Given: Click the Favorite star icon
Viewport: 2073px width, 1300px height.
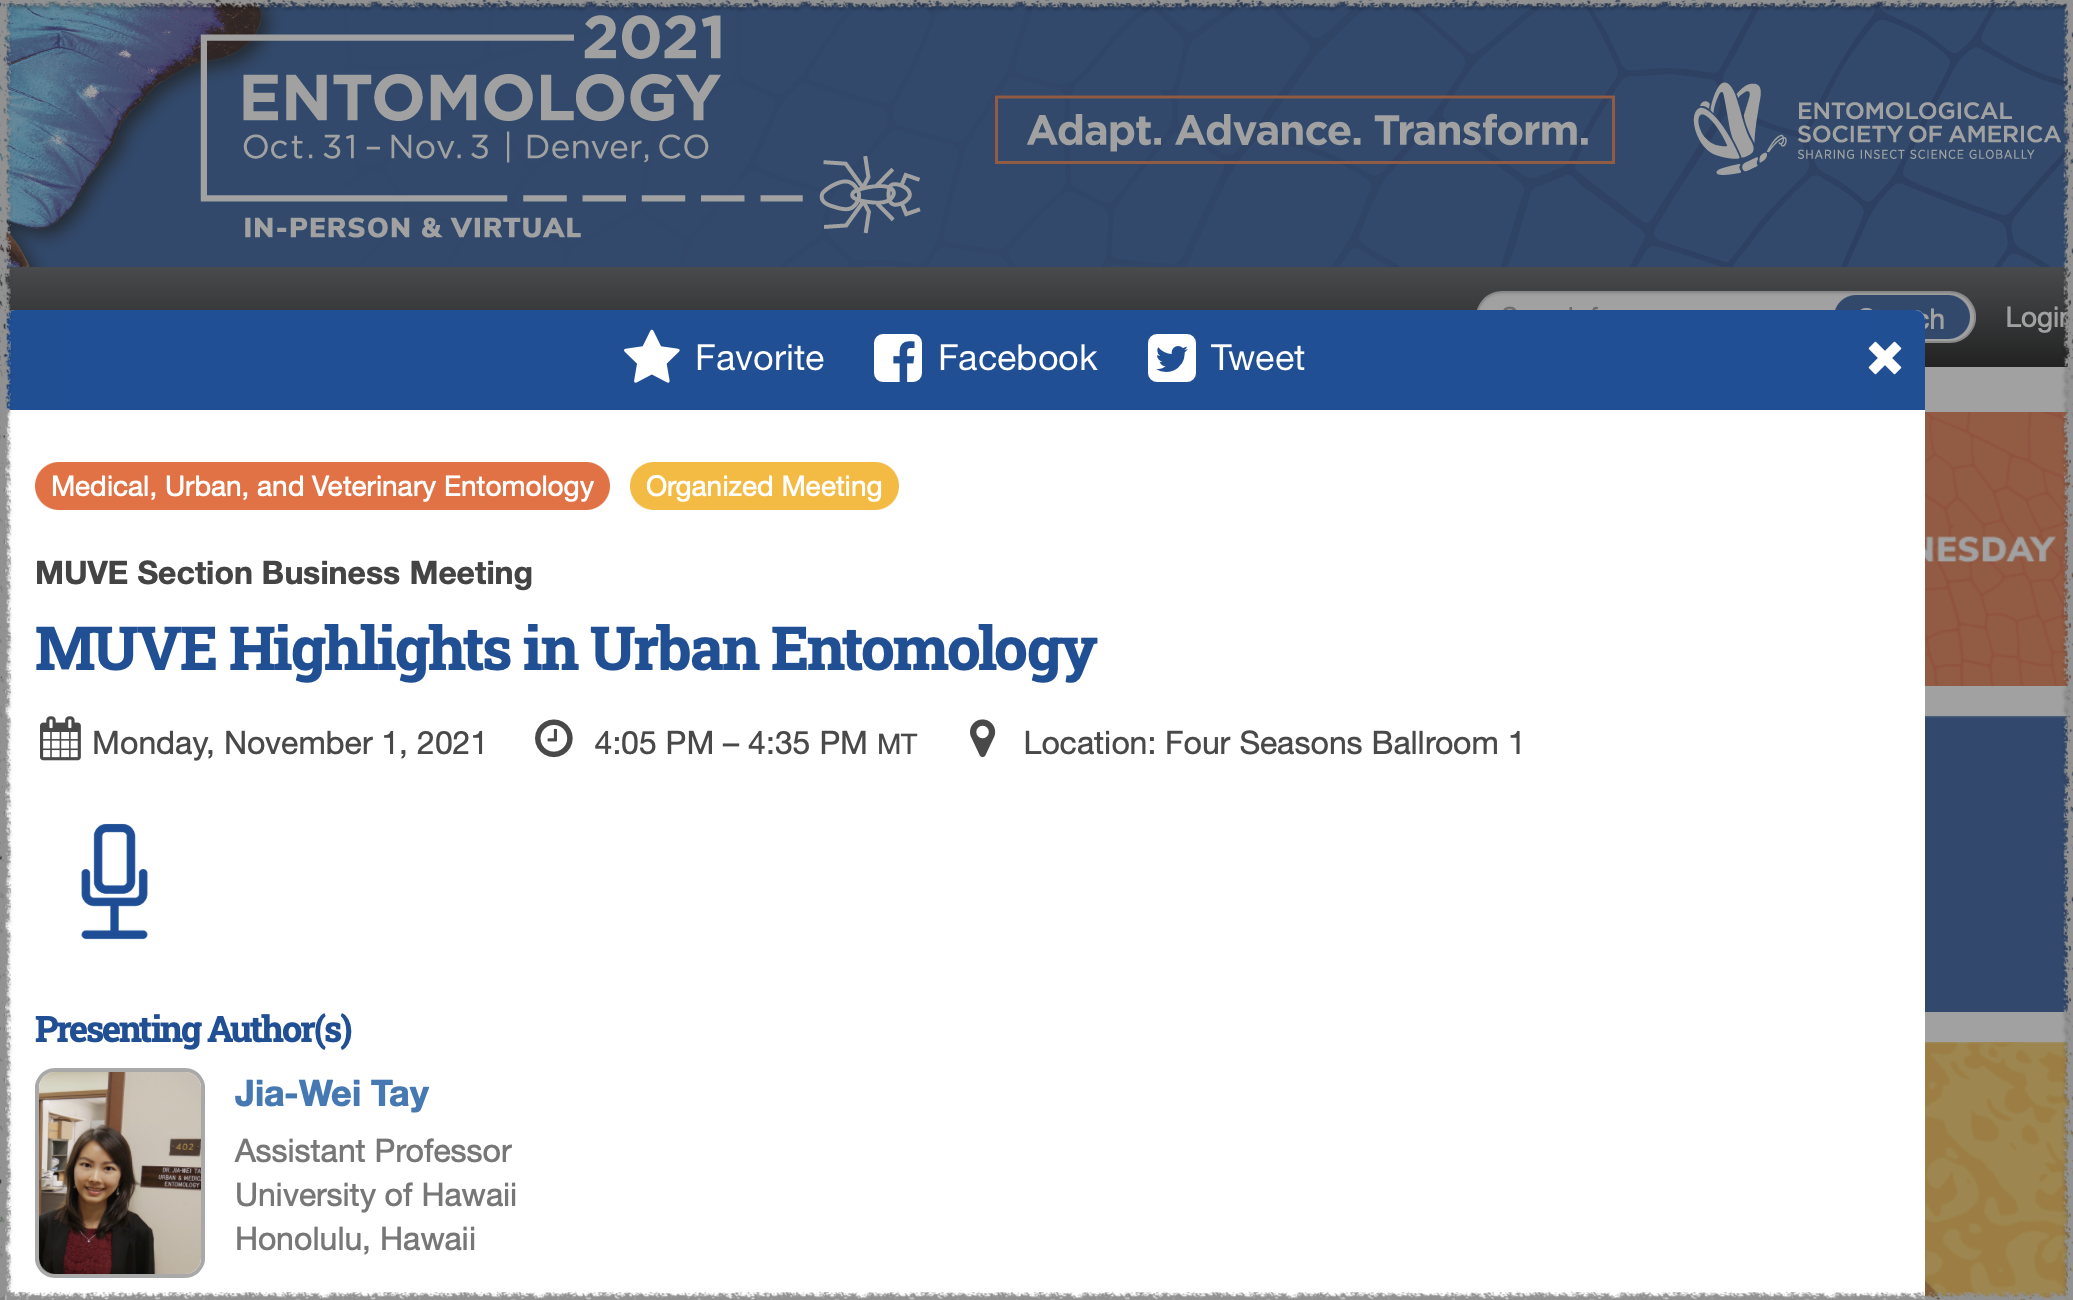Looking at the screenshot, I should (x=652, y=357).
